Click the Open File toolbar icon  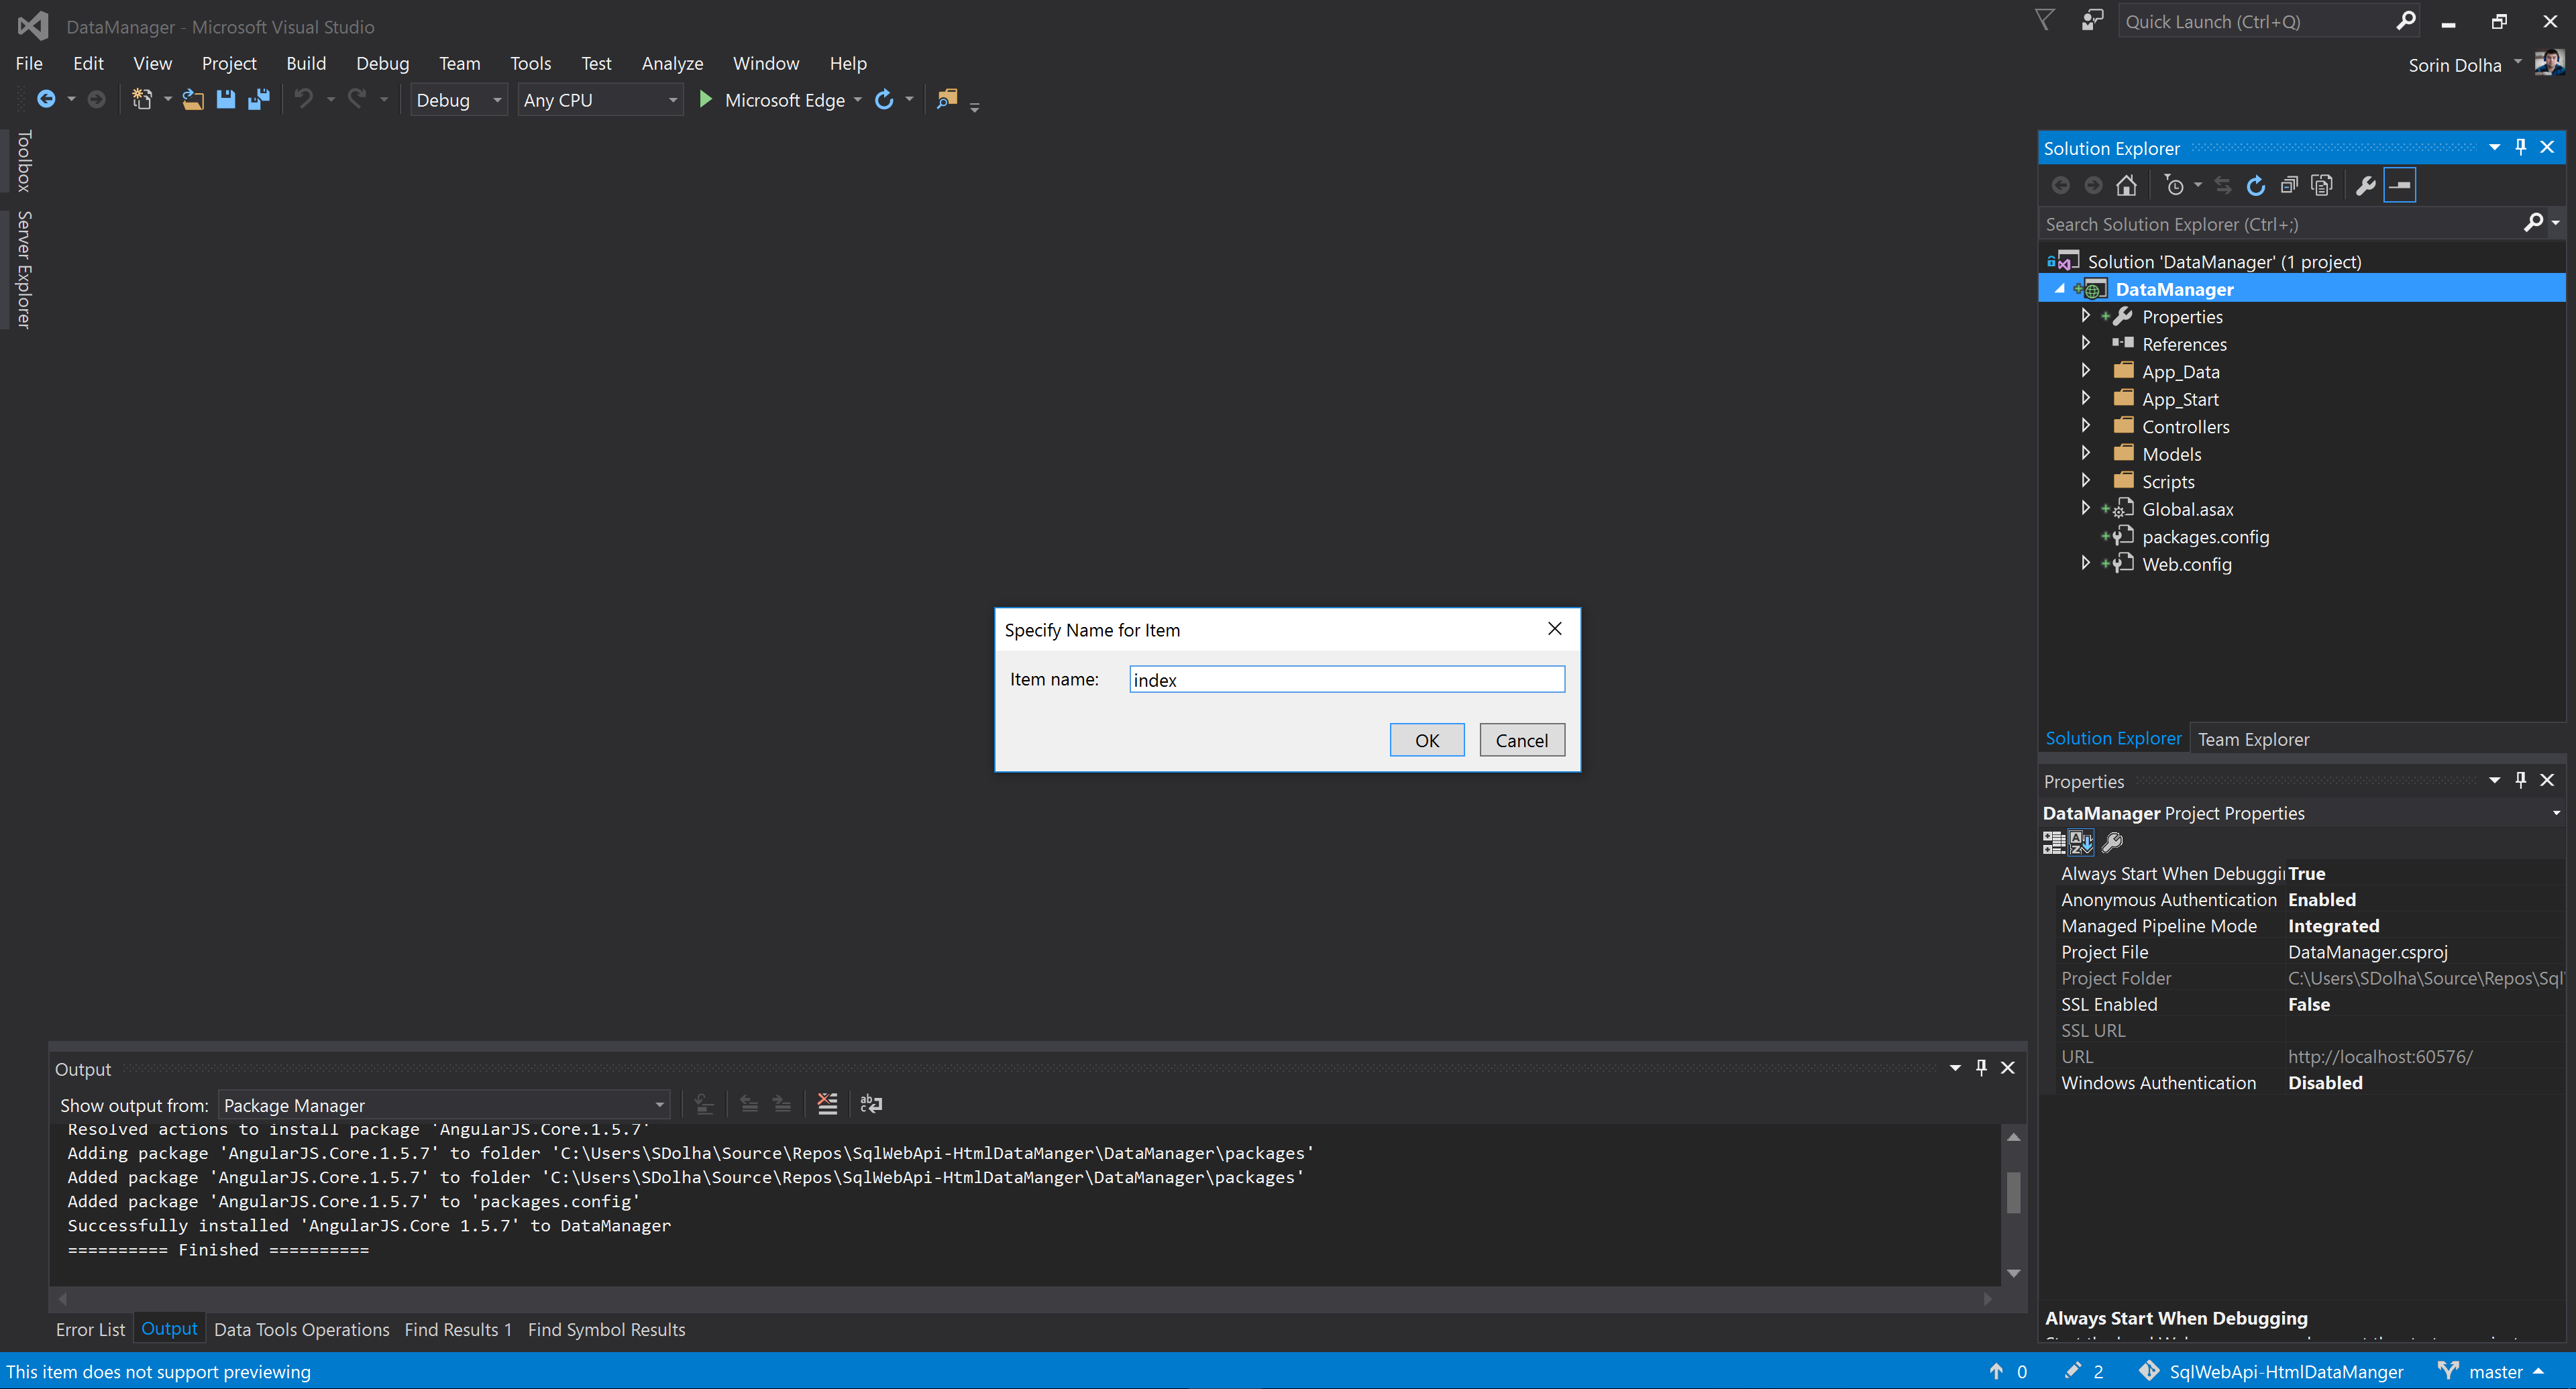(193, 99)
